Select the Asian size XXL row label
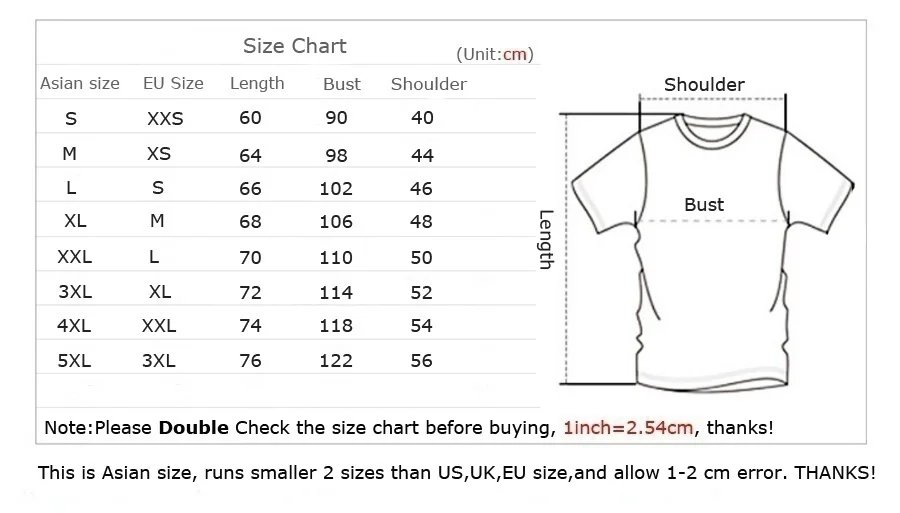 coord(75,257)
